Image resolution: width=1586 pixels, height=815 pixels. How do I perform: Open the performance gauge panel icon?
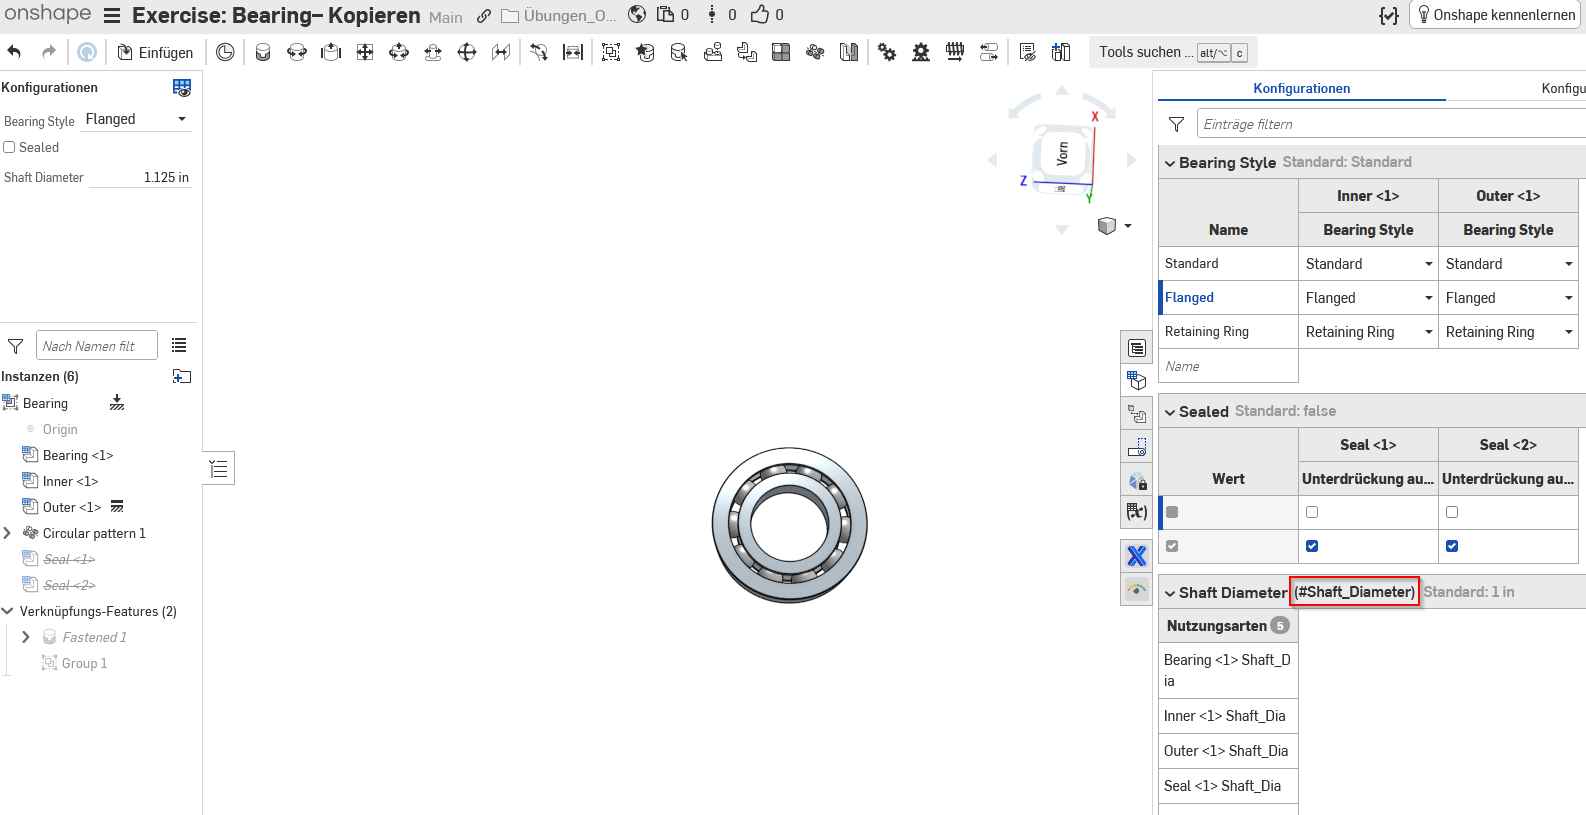point(1137,590)
